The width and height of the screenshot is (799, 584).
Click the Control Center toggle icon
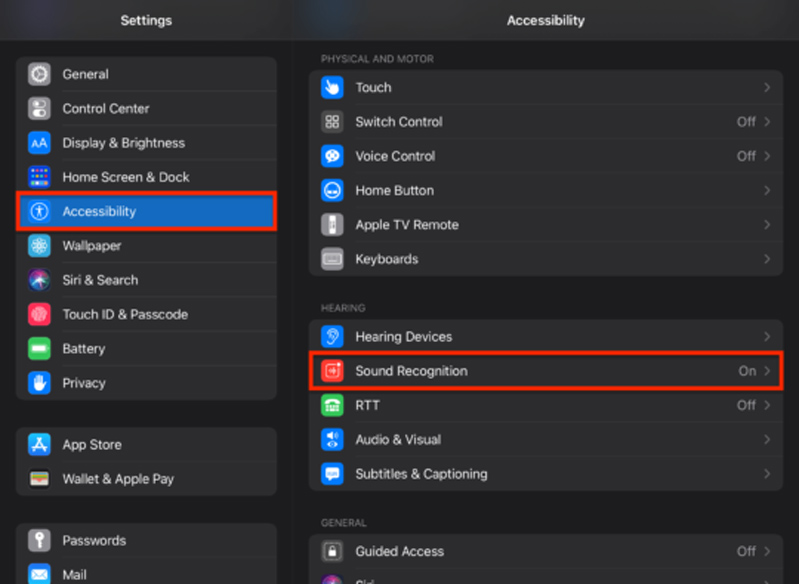[39, 109]
